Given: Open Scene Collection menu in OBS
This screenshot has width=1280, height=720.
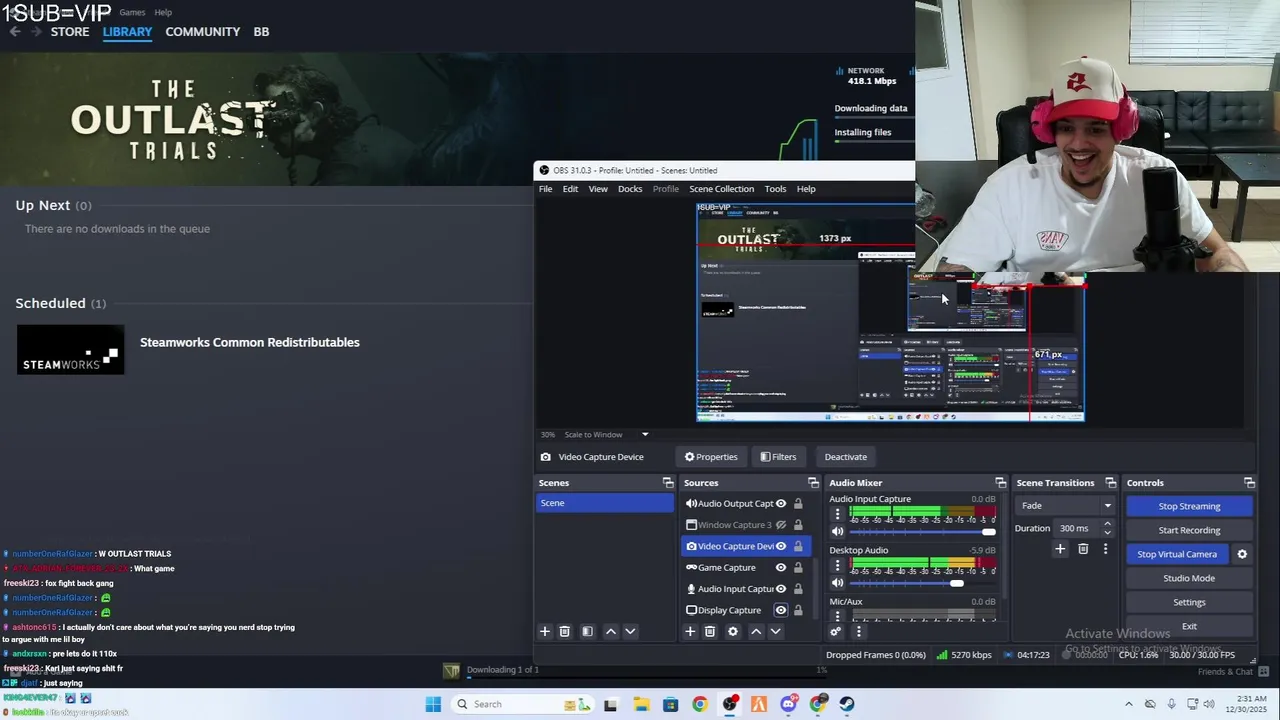Looking at the screenshot, I should [721, 189].
